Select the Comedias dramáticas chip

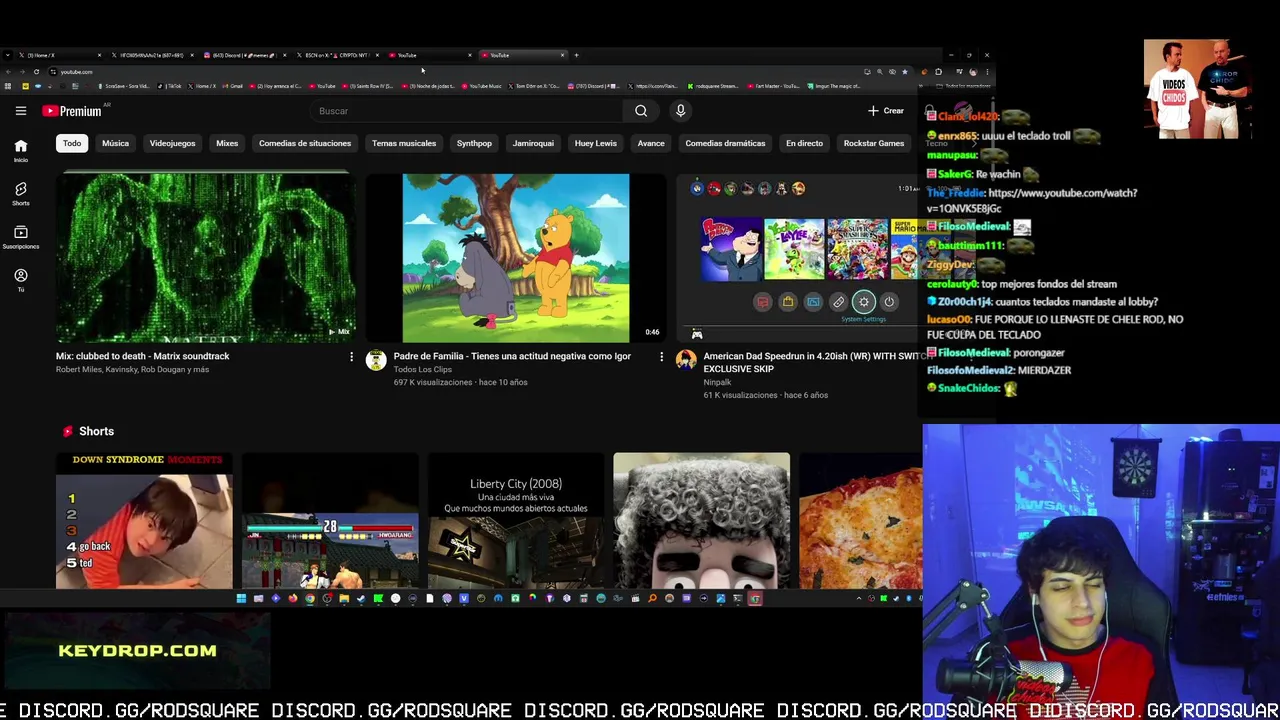click(x=725, y=143)
